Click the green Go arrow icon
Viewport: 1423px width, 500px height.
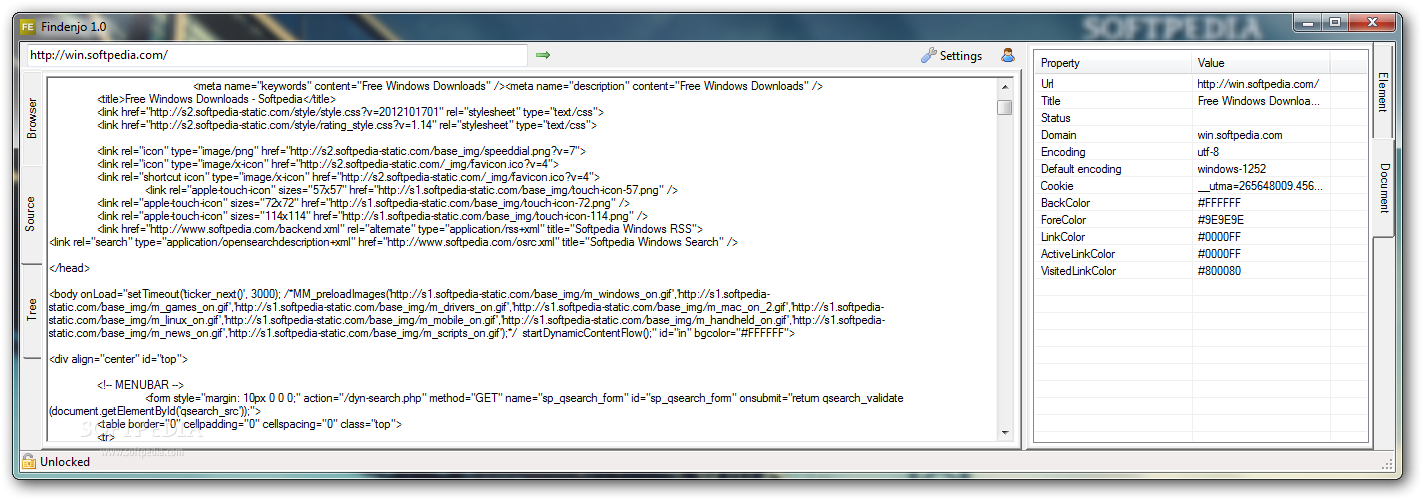pos(543,55)
